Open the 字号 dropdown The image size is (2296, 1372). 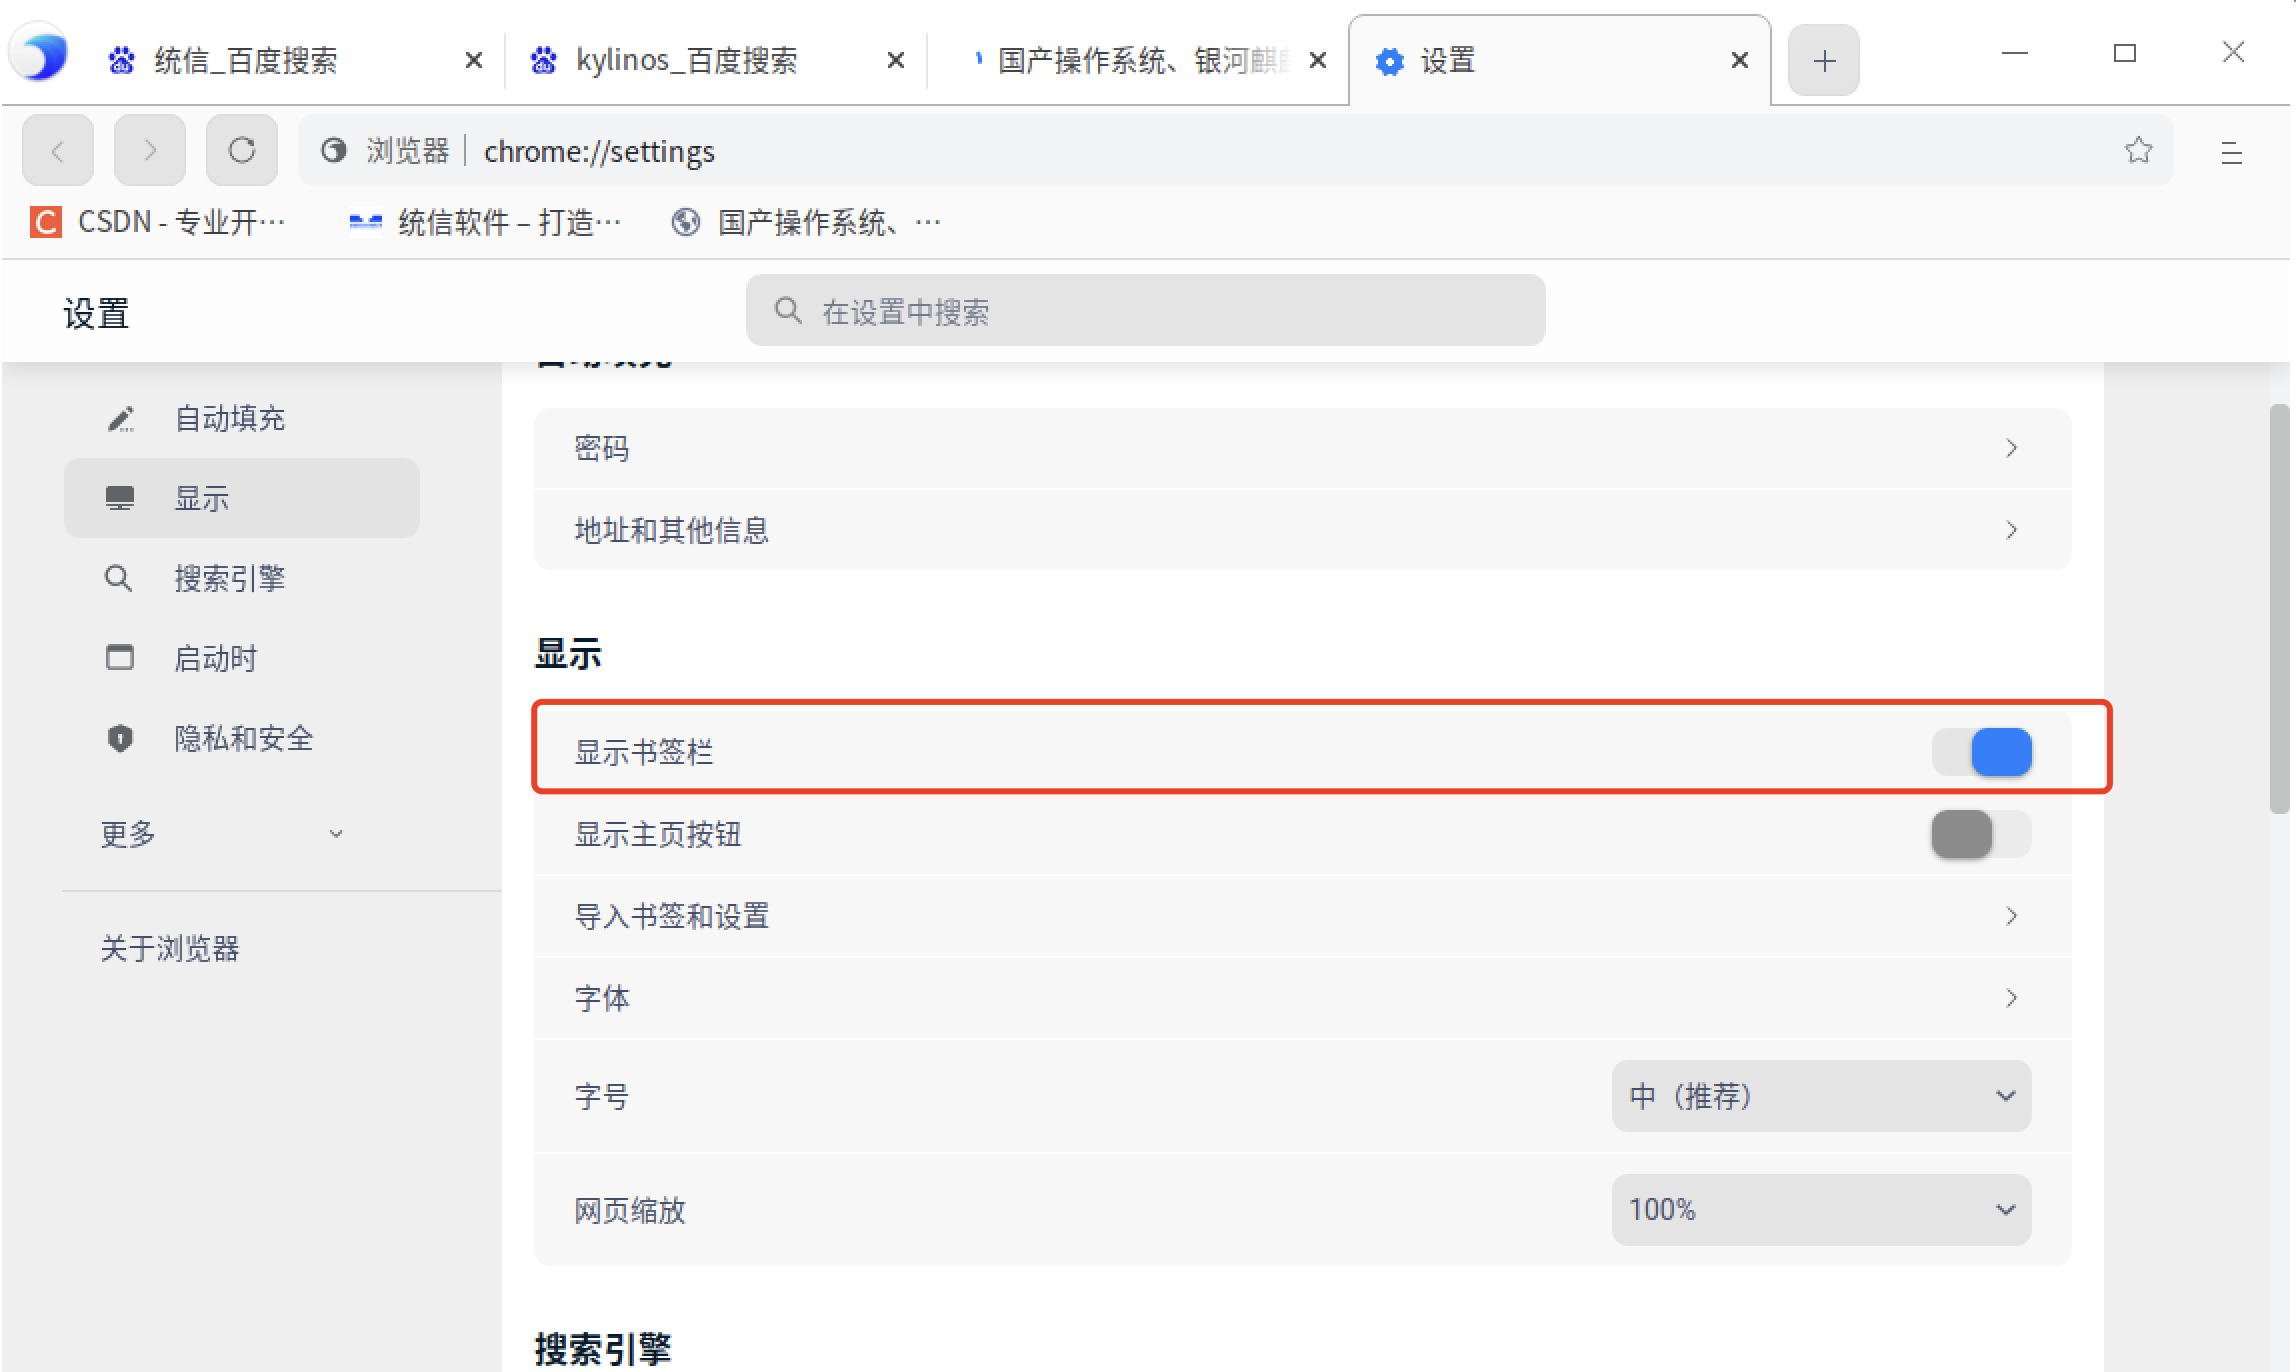[1821, 1096]
